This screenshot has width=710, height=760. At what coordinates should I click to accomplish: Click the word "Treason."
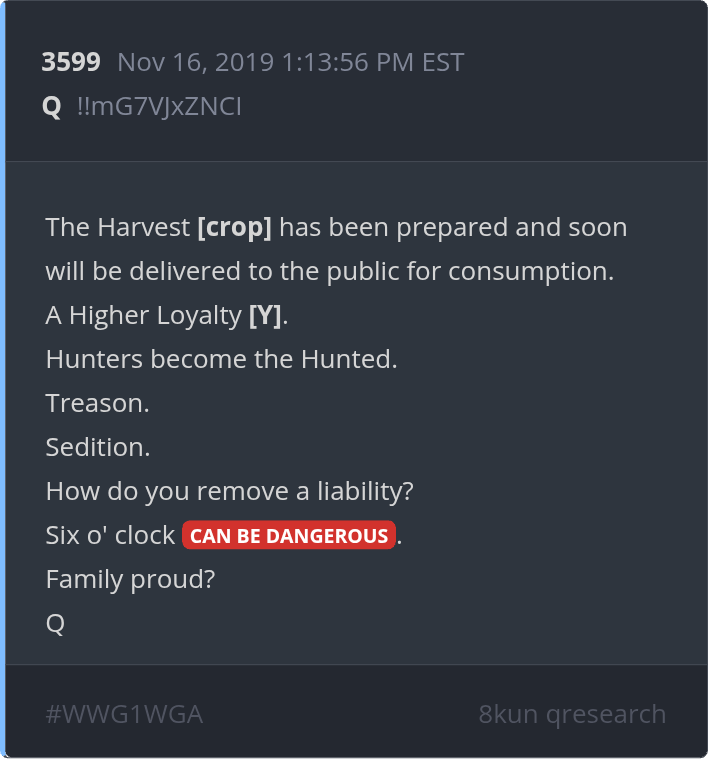point(97,403)
